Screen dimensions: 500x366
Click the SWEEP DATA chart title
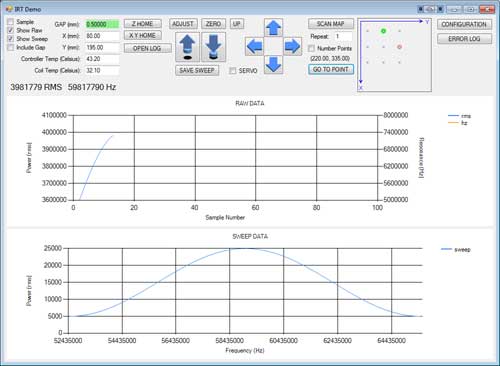pos(250,236)
